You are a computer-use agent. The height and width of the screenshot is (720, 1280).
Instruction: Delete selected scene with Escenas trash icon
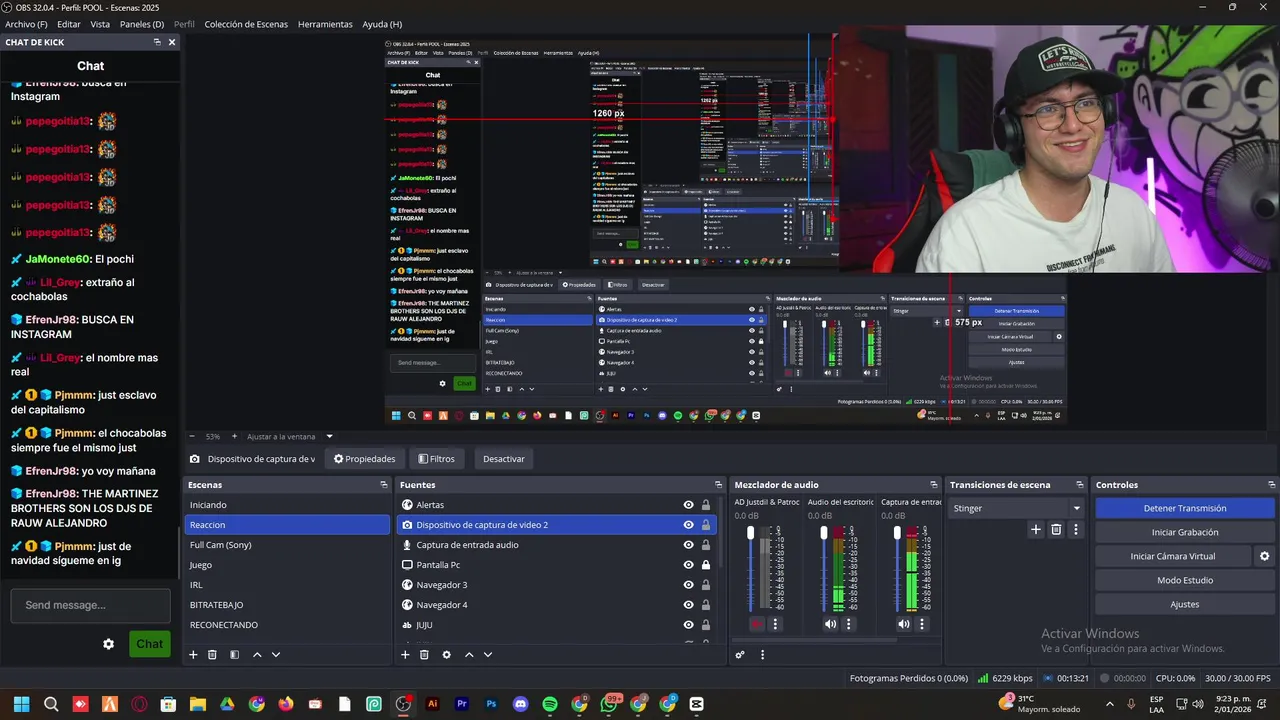pyautogui.click(x=212, y=655)
